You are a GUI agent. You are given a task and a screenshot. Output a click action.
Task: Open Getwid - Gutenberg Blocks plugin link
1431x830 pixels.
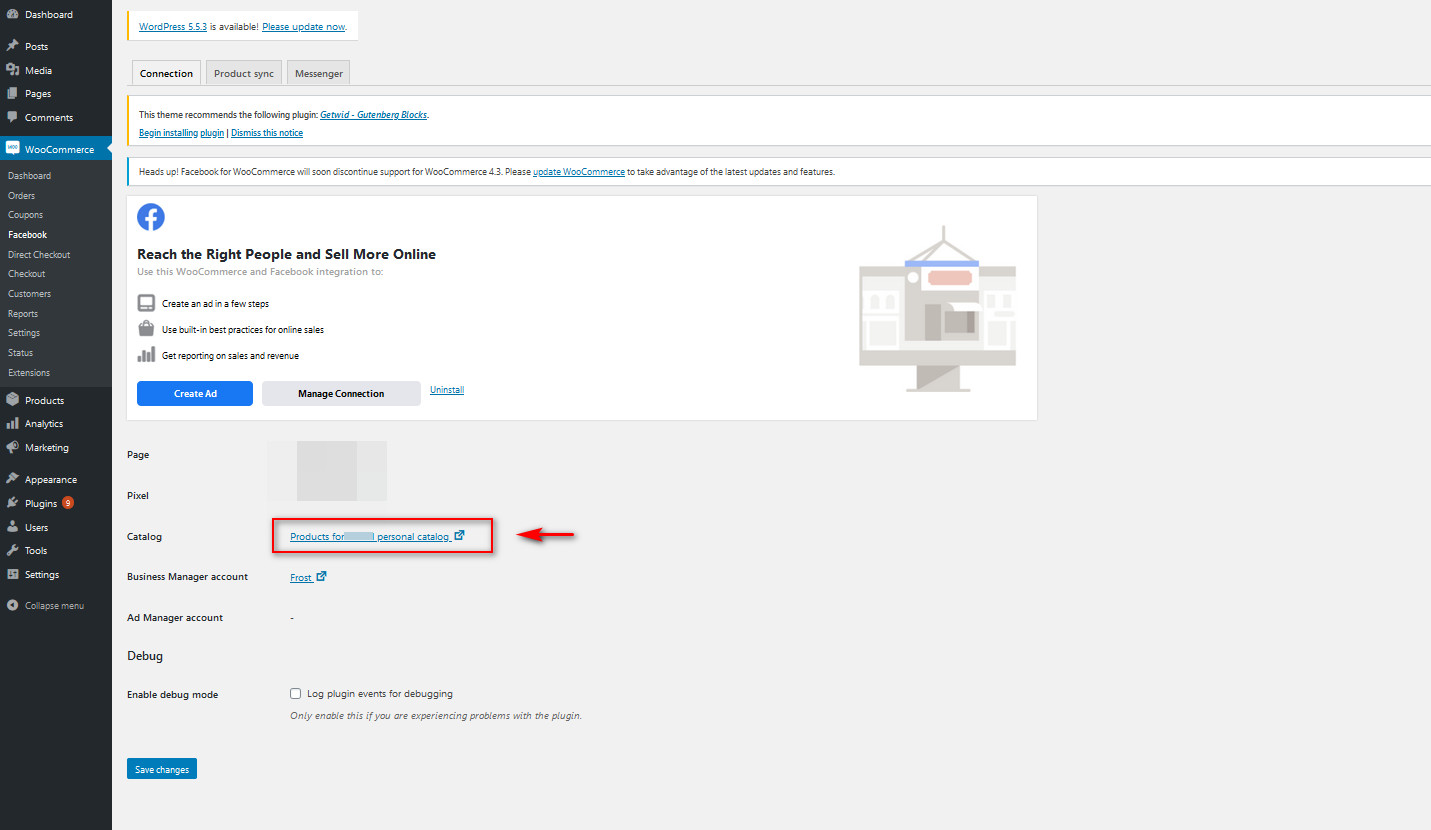(x=373, y=115)
